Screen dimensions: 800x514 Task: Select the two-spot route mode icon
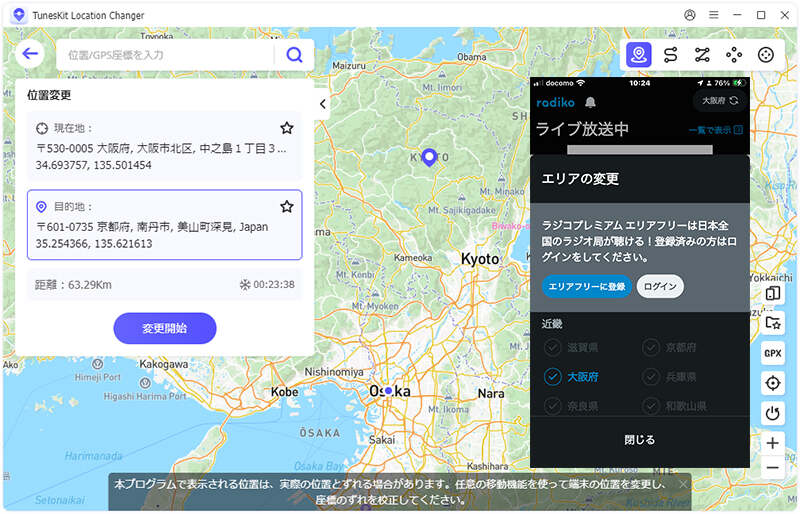point(670,55)
